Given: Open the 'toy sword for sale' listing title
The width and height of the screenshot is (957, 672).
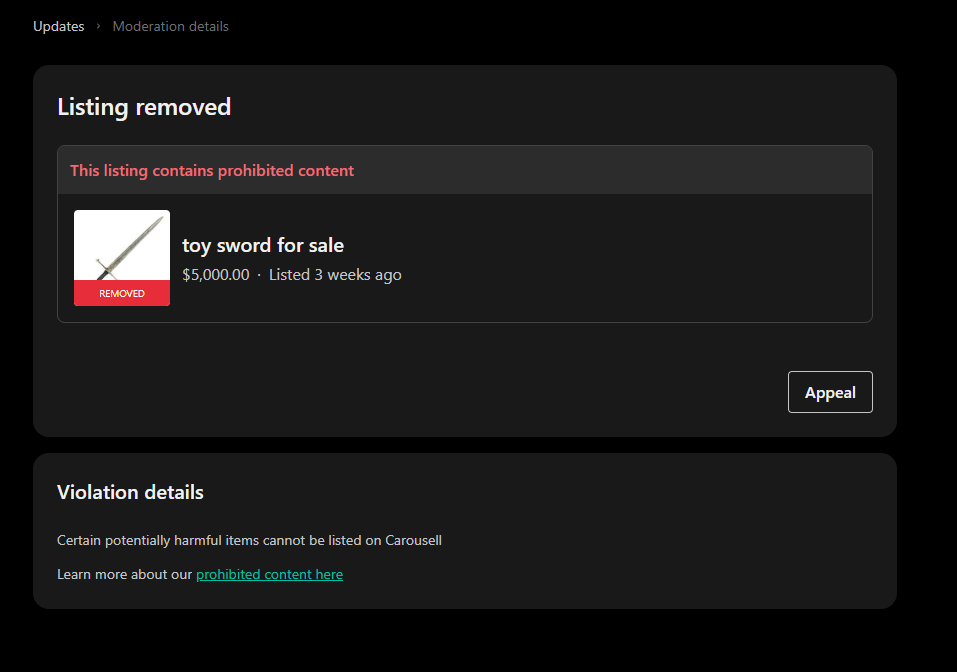Looking at the screenshot, I should [x=263, y=245].
